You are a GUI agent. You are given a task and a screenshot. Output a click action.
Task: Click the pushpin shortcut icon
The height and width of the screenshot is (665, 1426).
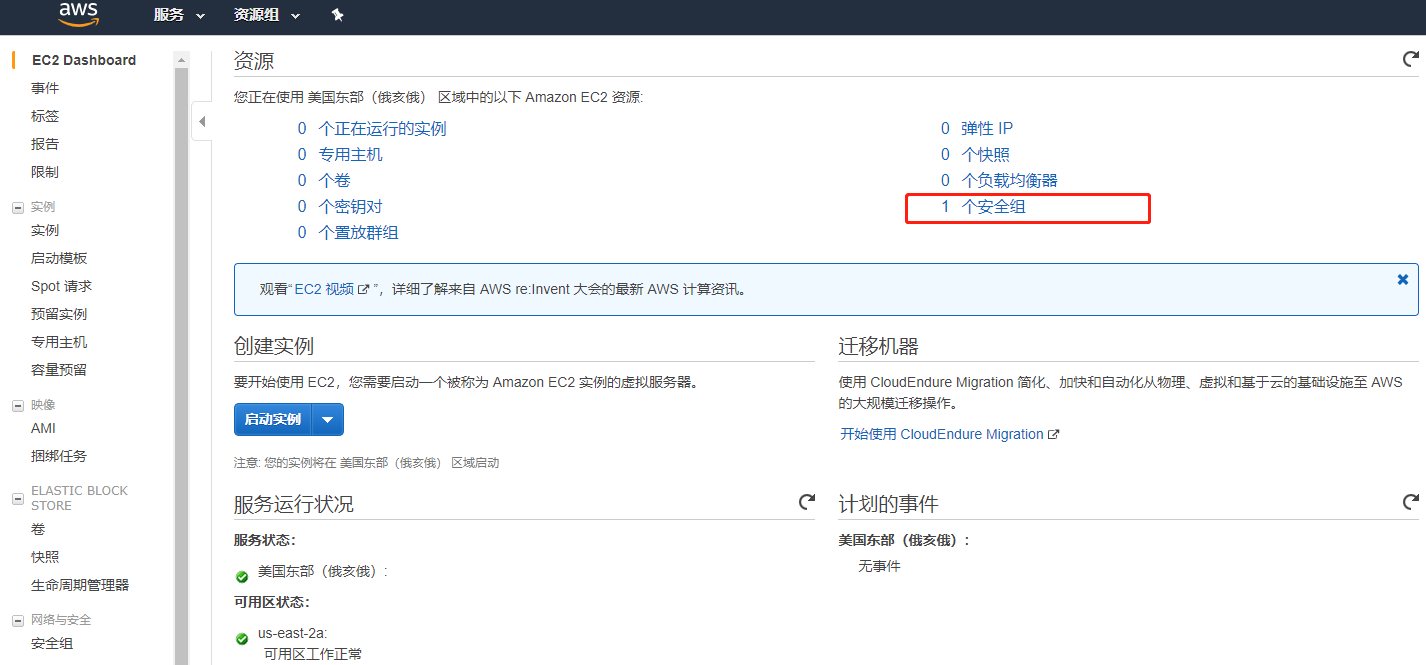337,15
